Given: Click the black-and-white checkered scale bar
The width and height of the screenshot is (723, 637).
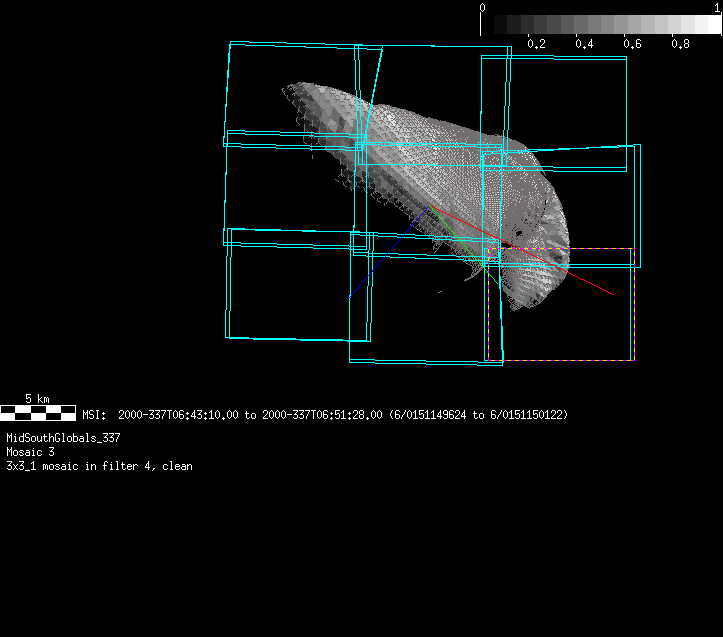Looking at the screenshot, I should pyautogui.click(x=37, y=411).
